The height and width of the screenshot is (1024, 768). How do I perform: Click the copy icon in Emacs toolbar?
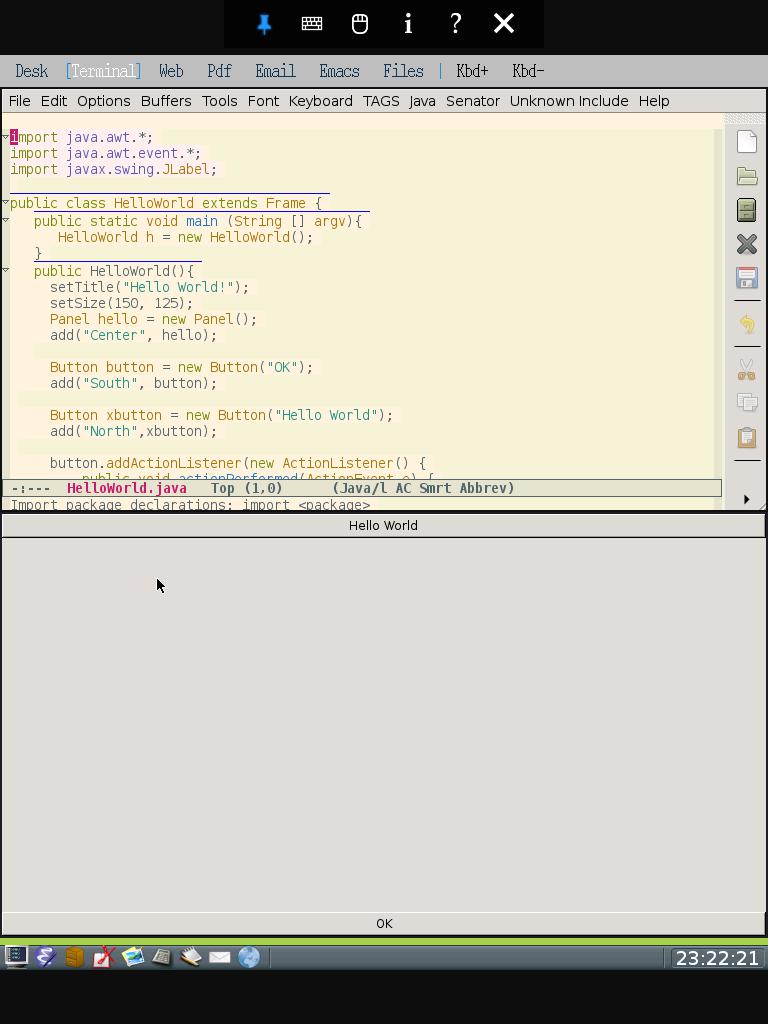[x=747, y=403]
